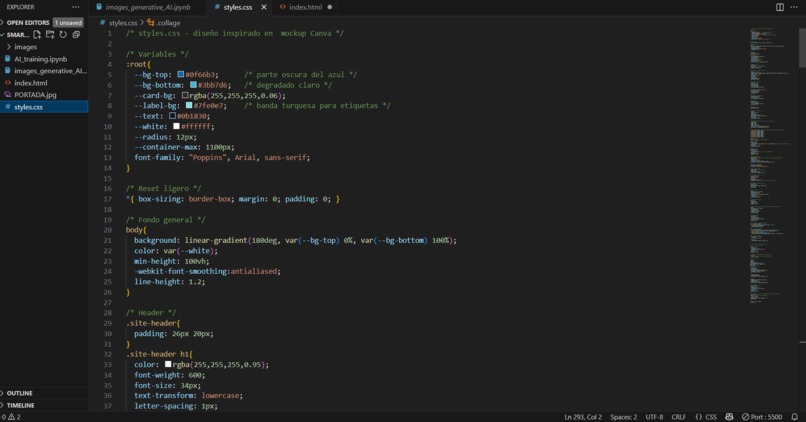
Task: Click the New File icon in Explorer
Action: tap(37, 34)
